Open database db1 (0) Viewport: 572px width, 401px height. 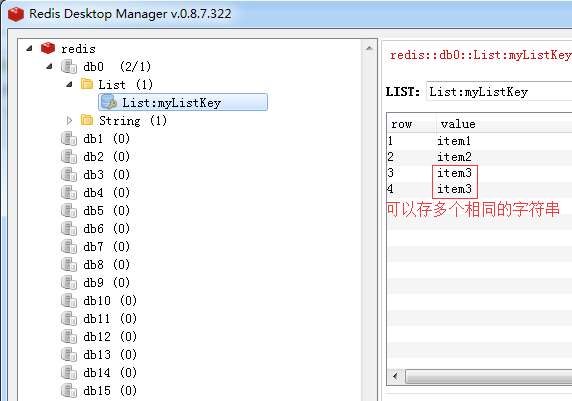click(x=107, y=139)
